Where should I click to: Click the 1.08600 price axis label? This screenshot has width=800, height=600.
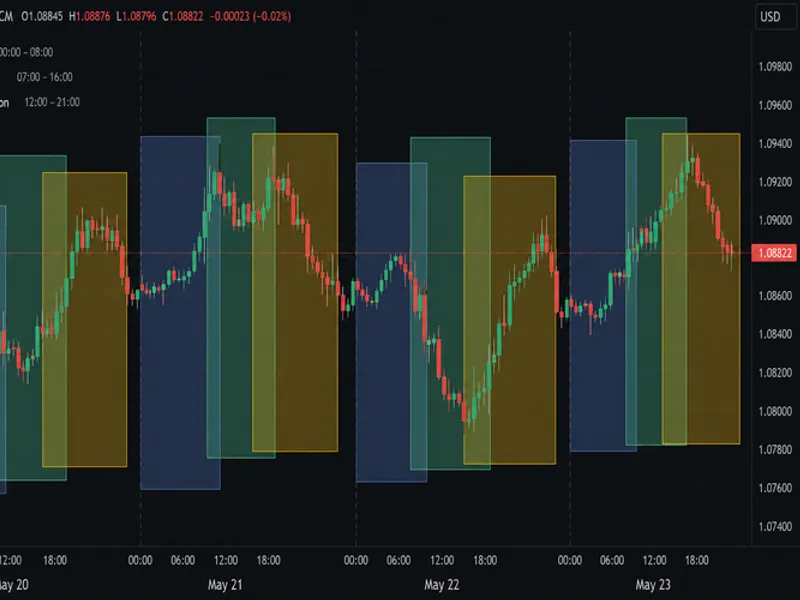[x=775, y=296]
